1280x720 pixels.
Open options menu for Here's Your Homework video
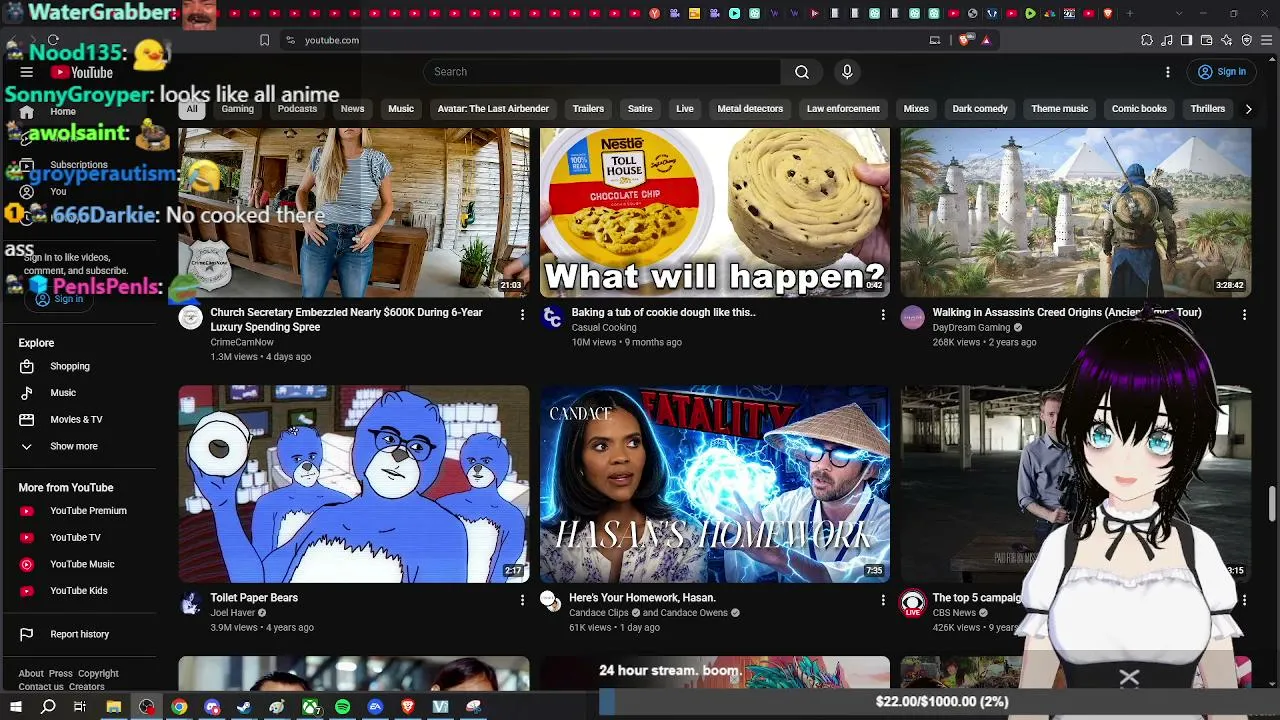(x=883, y=600)
